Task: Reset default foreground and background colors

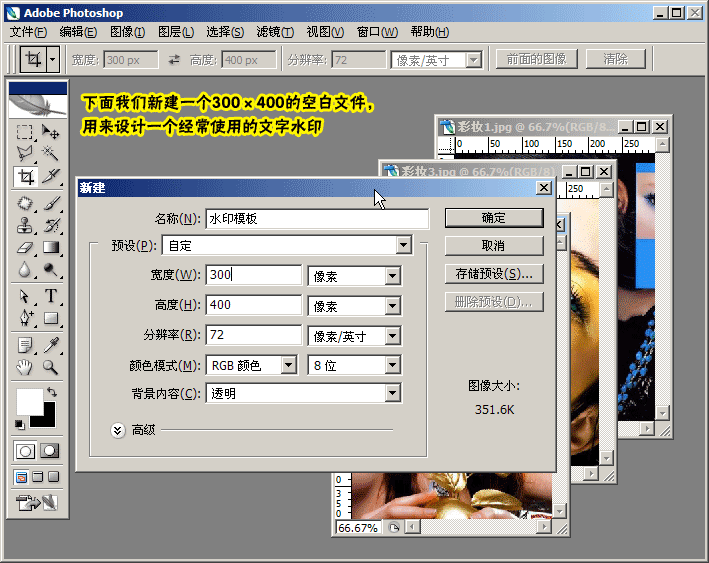Action: (x=19, y=424)
